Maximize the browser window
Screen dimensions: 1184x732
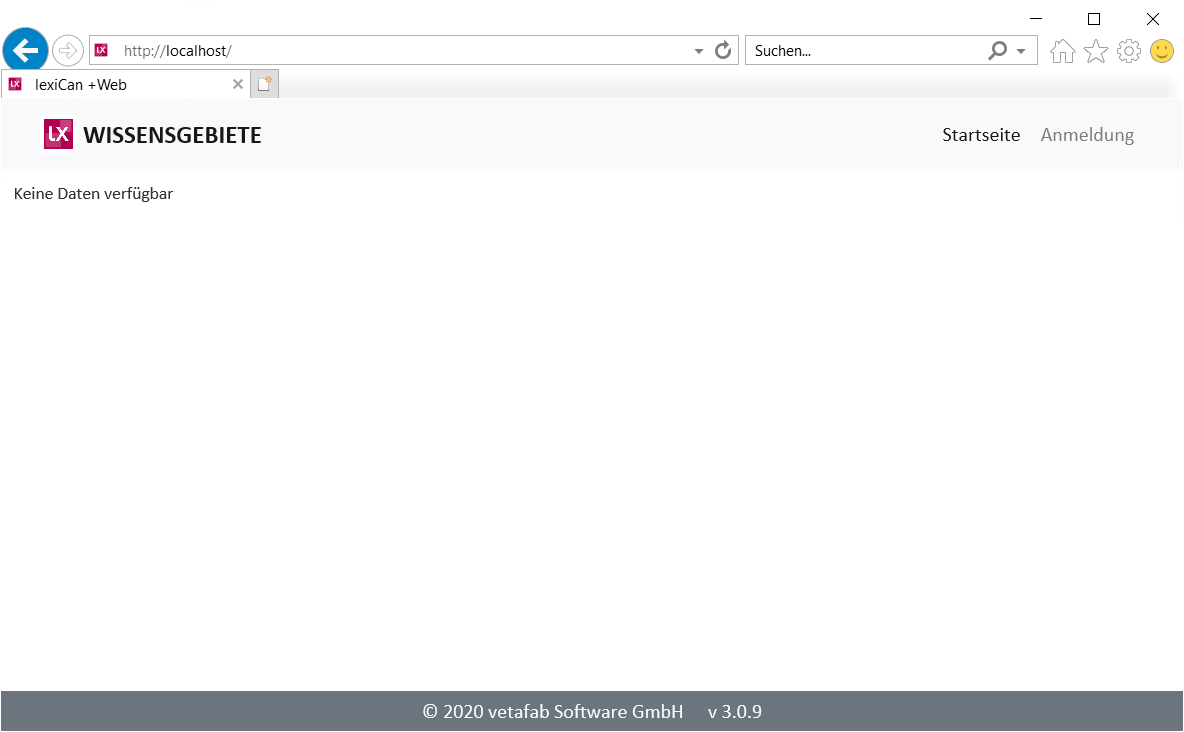coord(1094,19)
